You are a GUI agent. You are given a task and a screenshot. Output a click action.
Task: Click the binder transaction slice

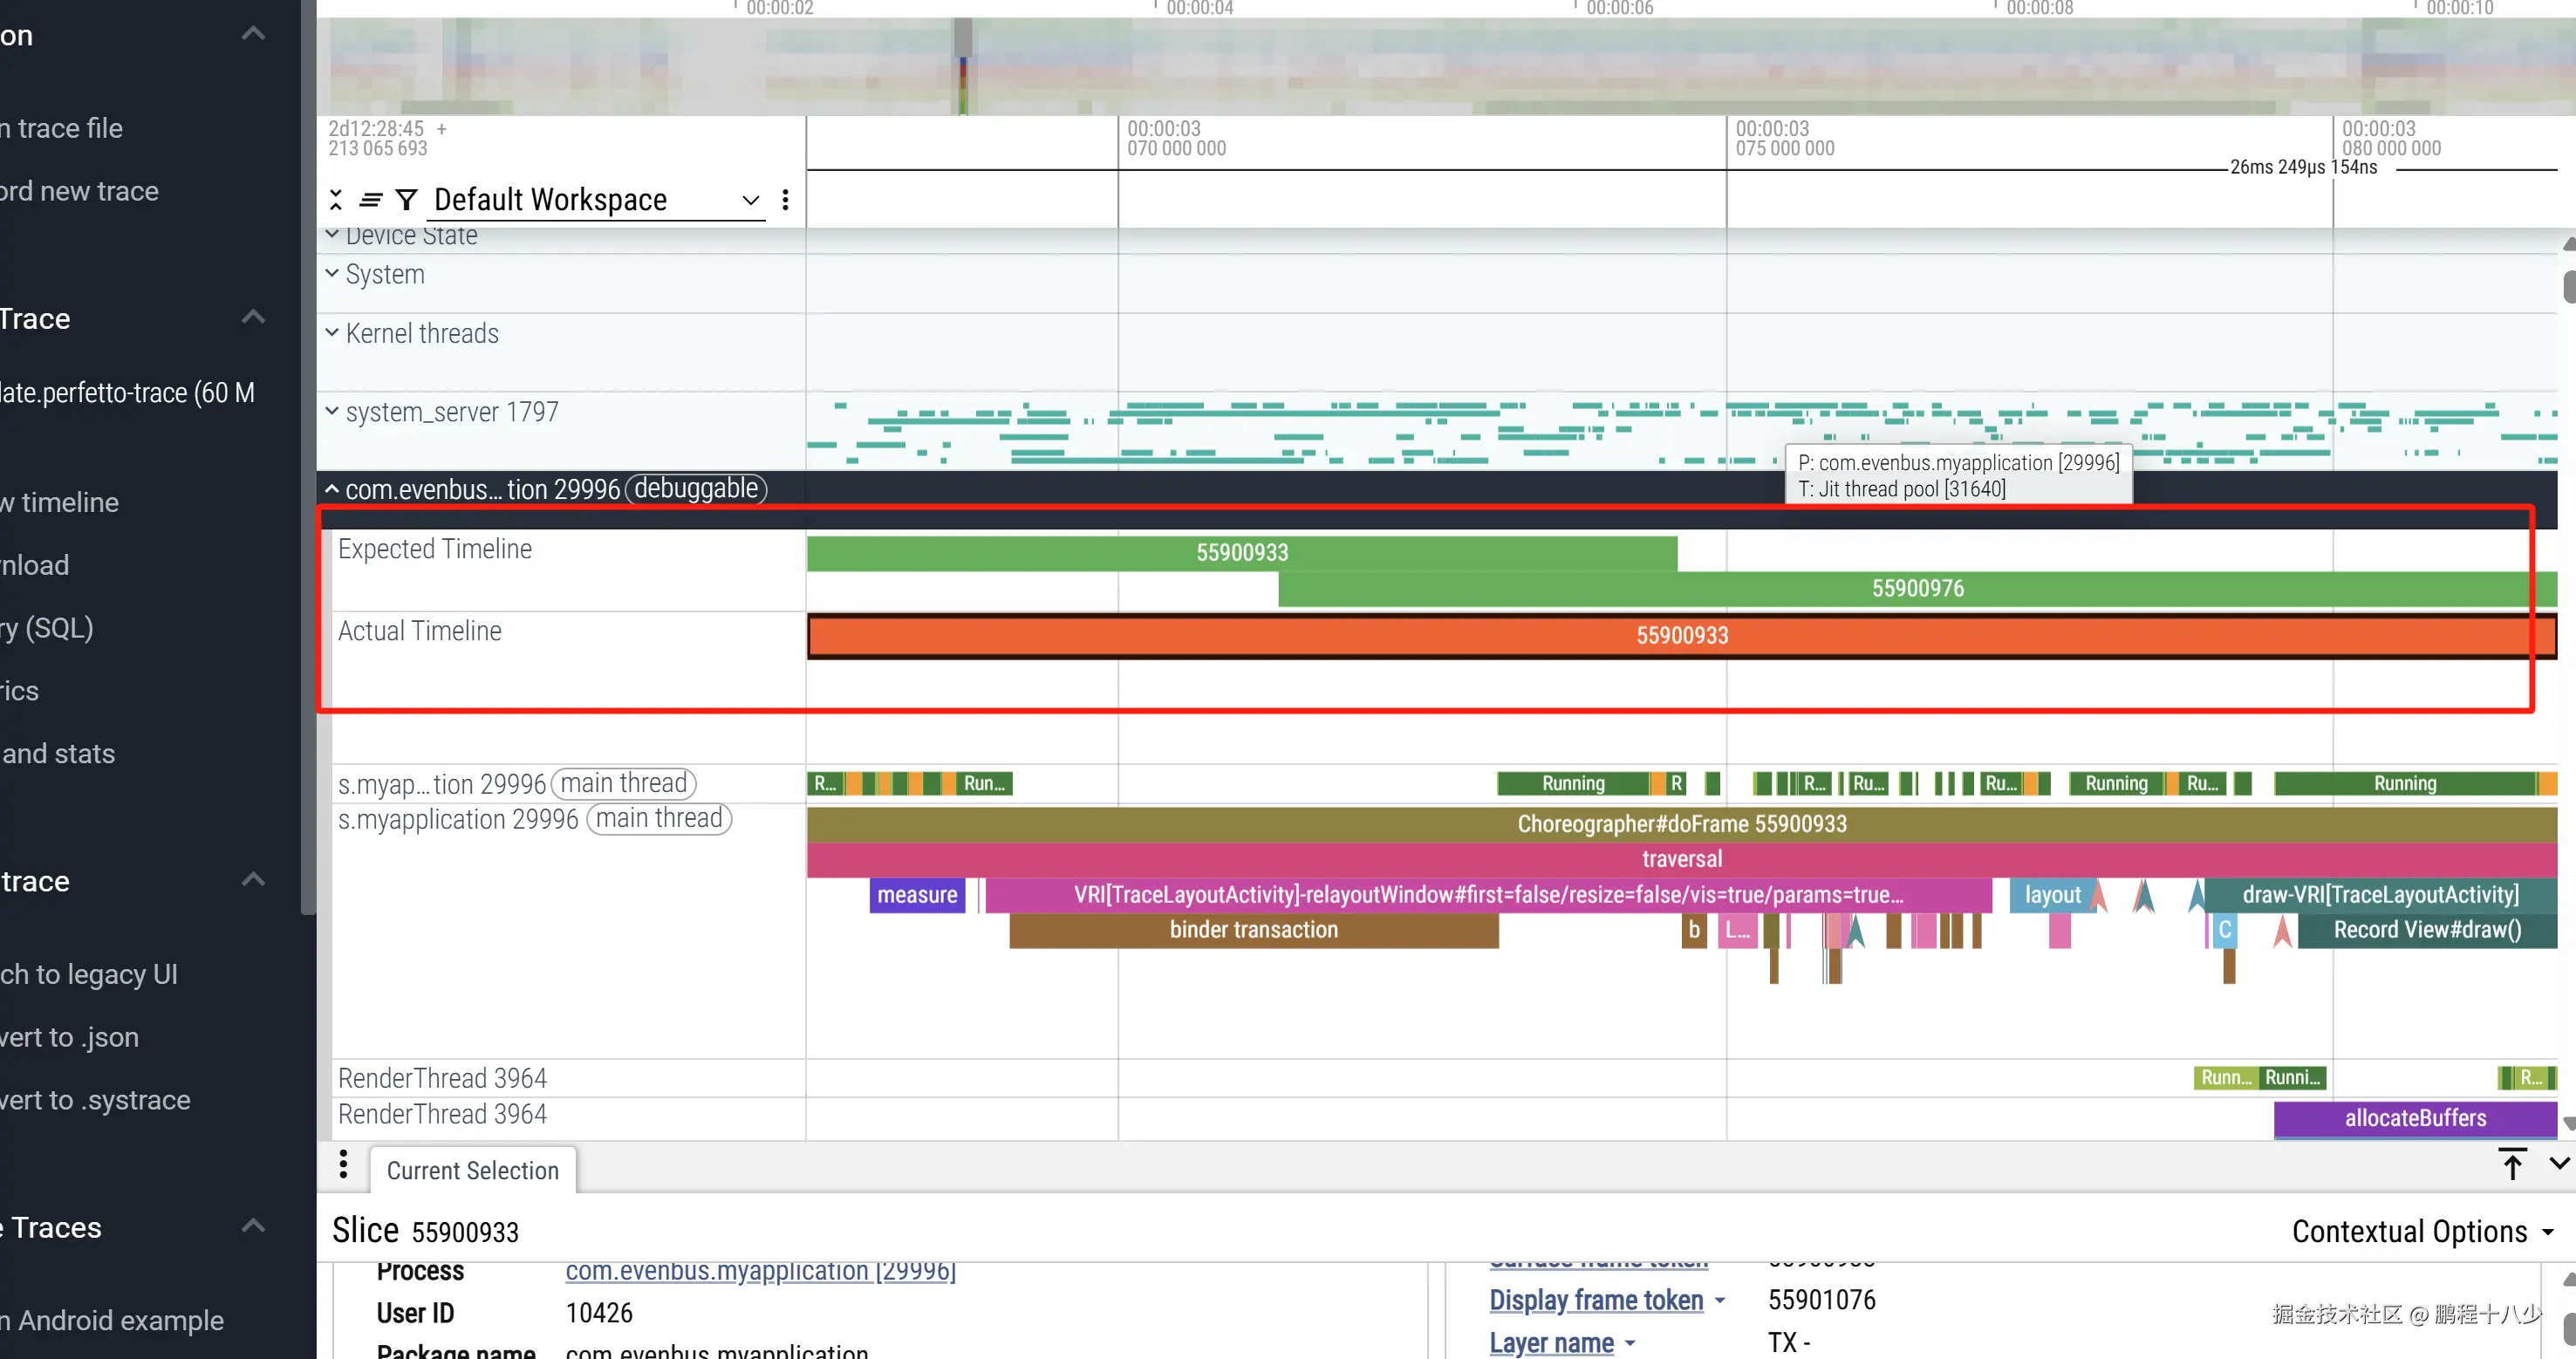(x=1253, y=930)
